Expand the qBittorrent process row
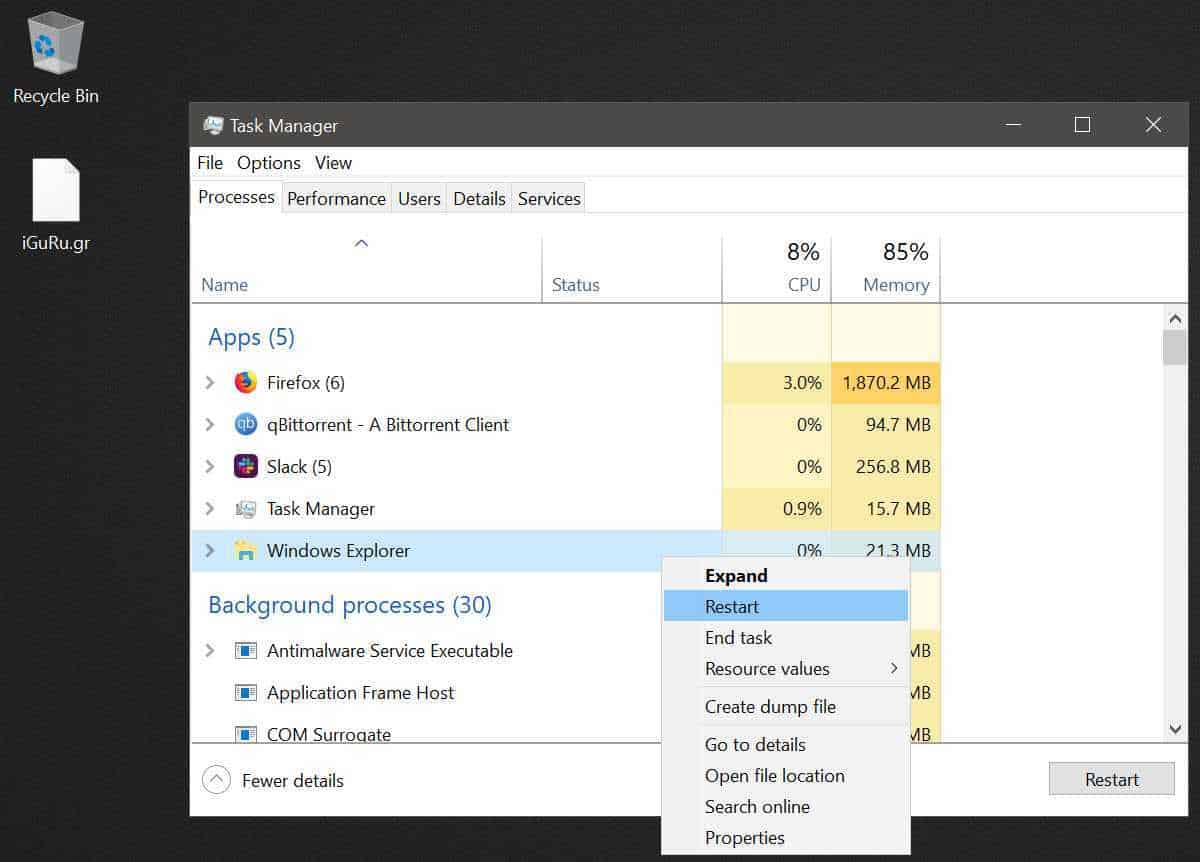The image size is (1200, 862). pos(210,424)
